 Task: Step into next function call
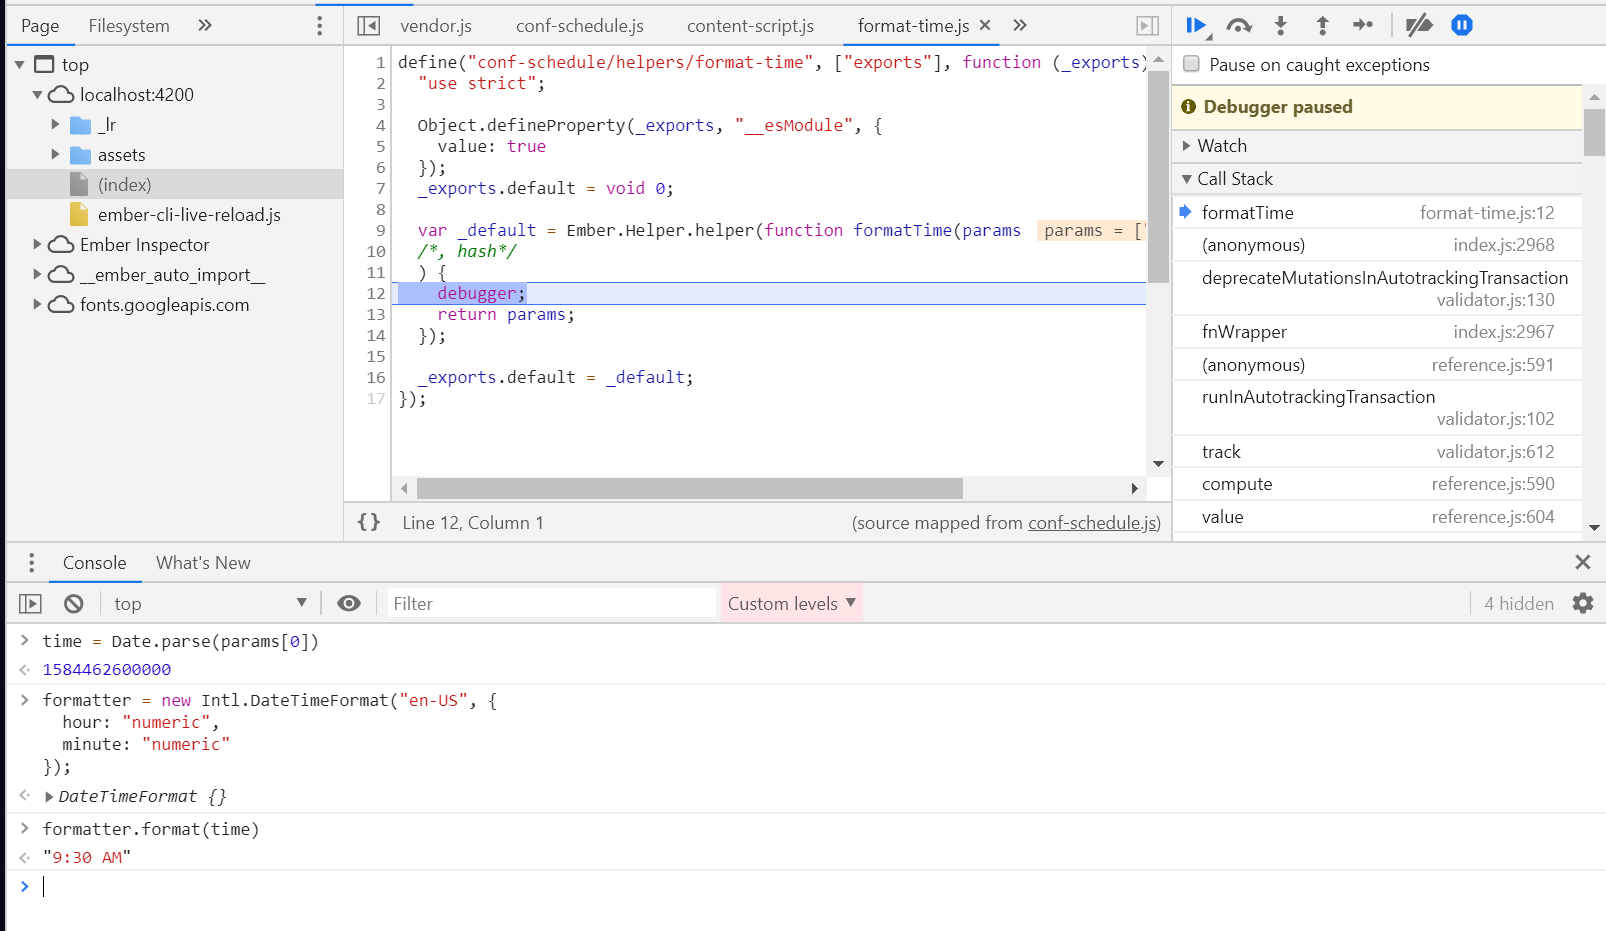coord(1280,26)
